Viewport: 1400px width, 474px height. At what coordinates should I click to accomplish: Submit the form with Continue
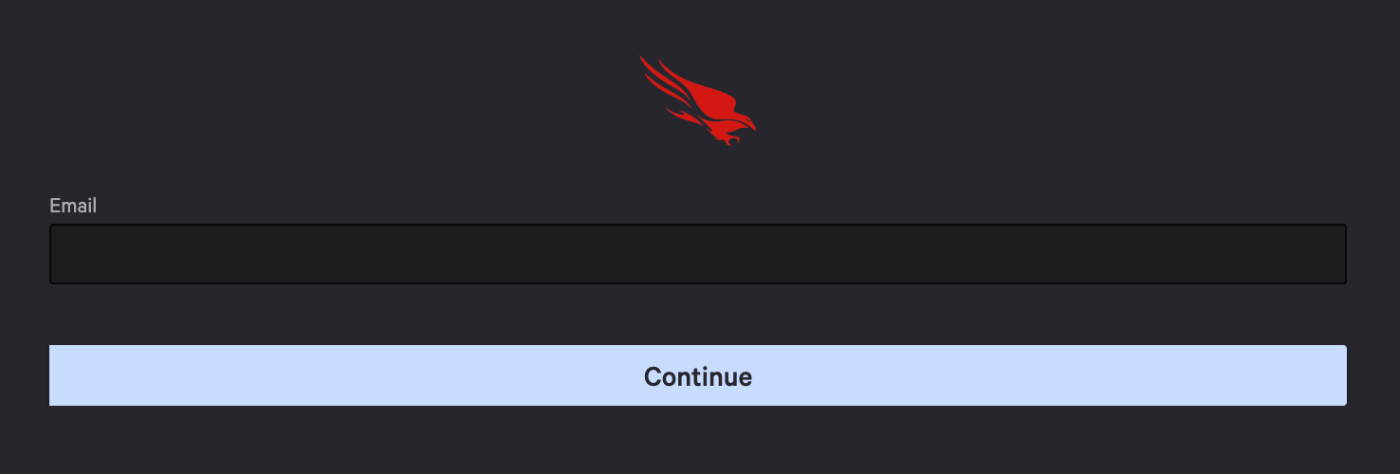coord(698,376)
